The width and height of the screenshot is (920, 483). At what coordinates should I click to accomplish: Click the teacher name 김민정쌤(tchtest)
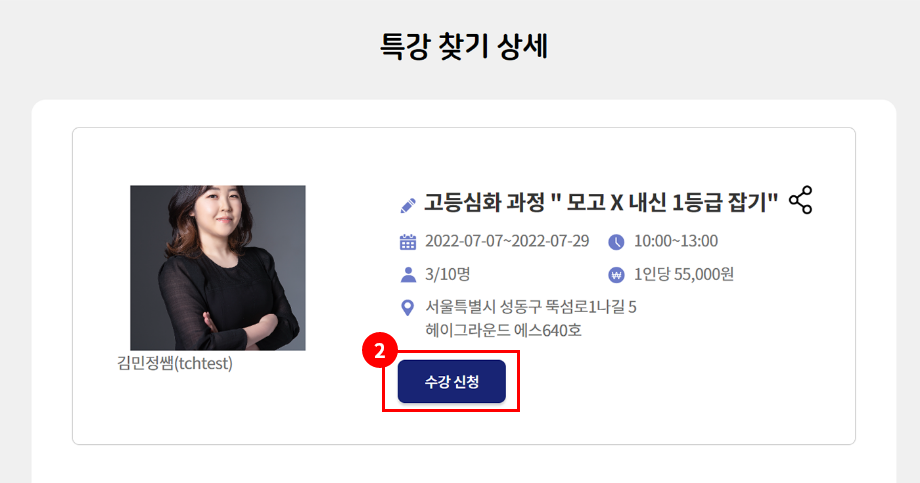(x=175, y=363)
